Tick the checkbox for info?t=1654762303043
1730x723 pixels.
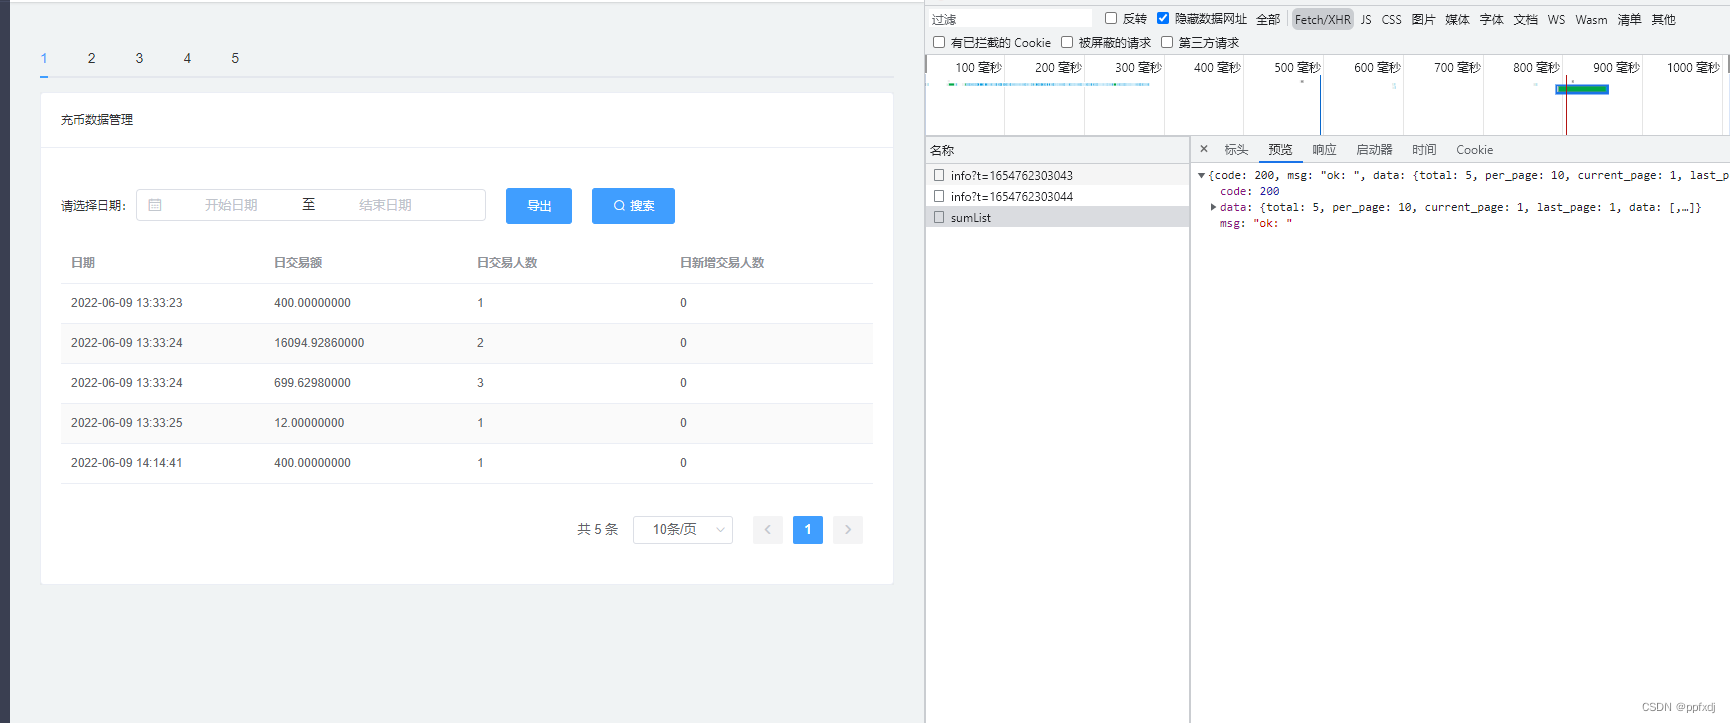tap(939, 175)
